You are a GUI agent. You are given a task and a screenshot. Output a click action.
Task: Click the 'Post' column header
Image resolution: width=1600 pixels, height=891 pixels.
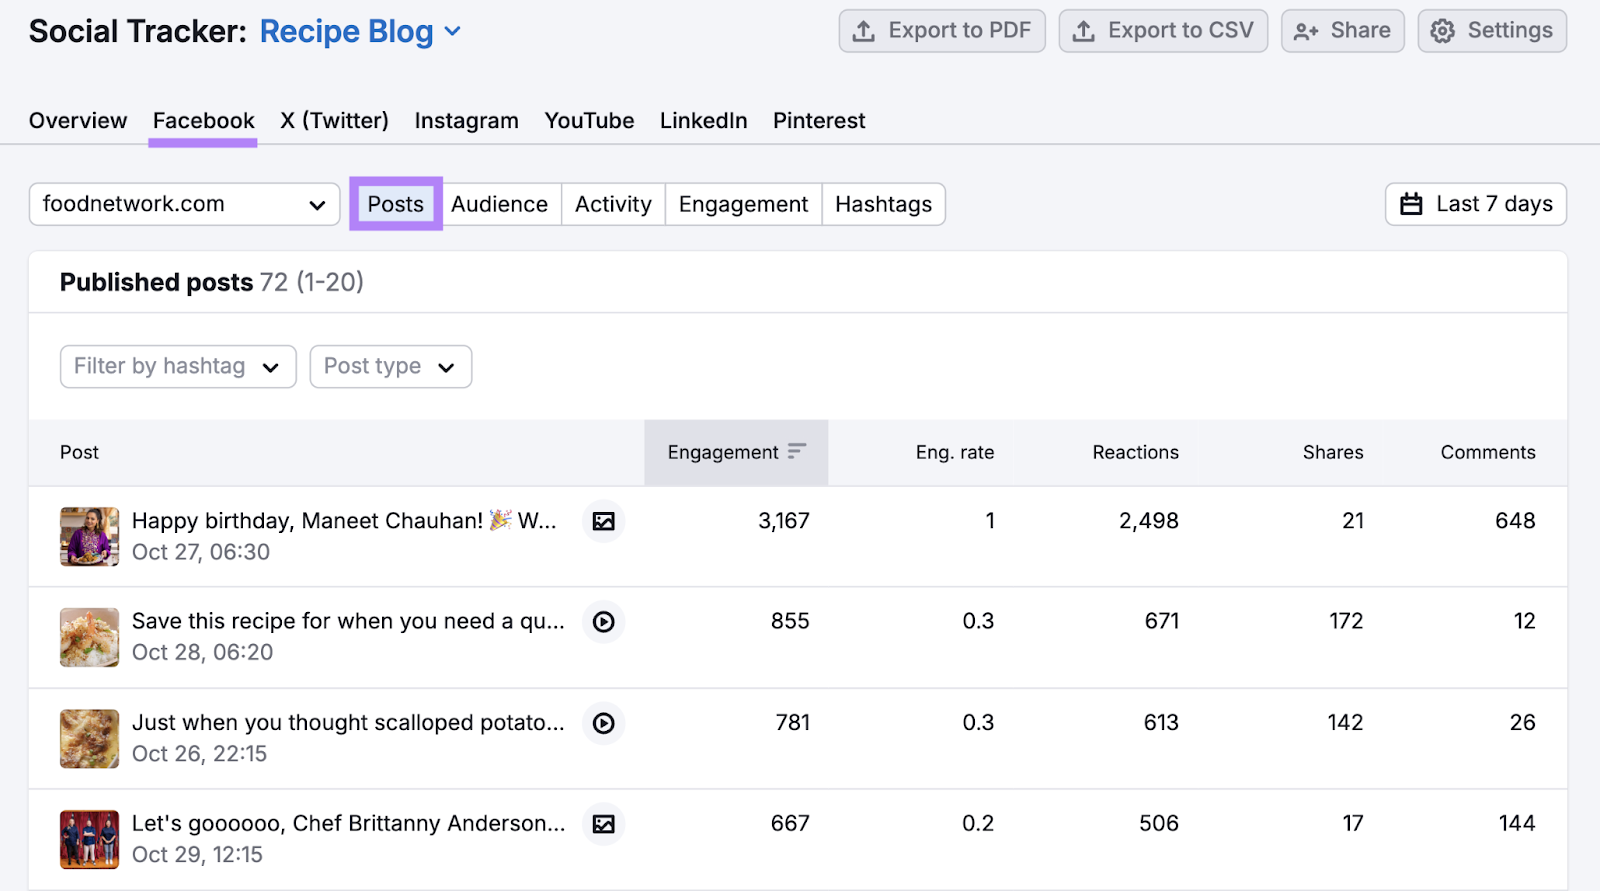tap(79, 452)
